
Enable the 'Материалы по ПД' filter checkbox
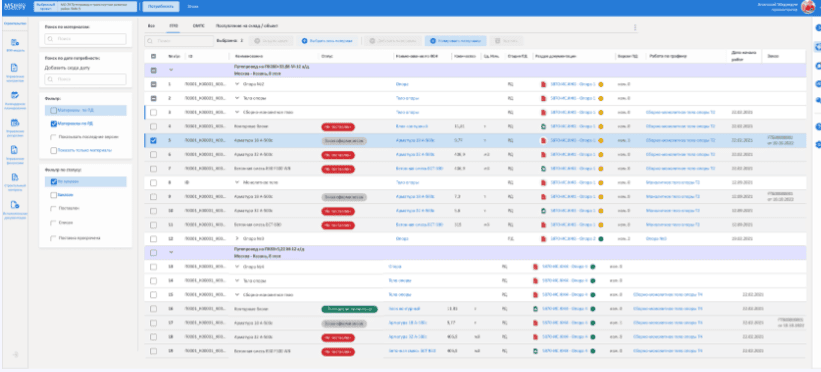pyautogui.click(x=54, y=111)
